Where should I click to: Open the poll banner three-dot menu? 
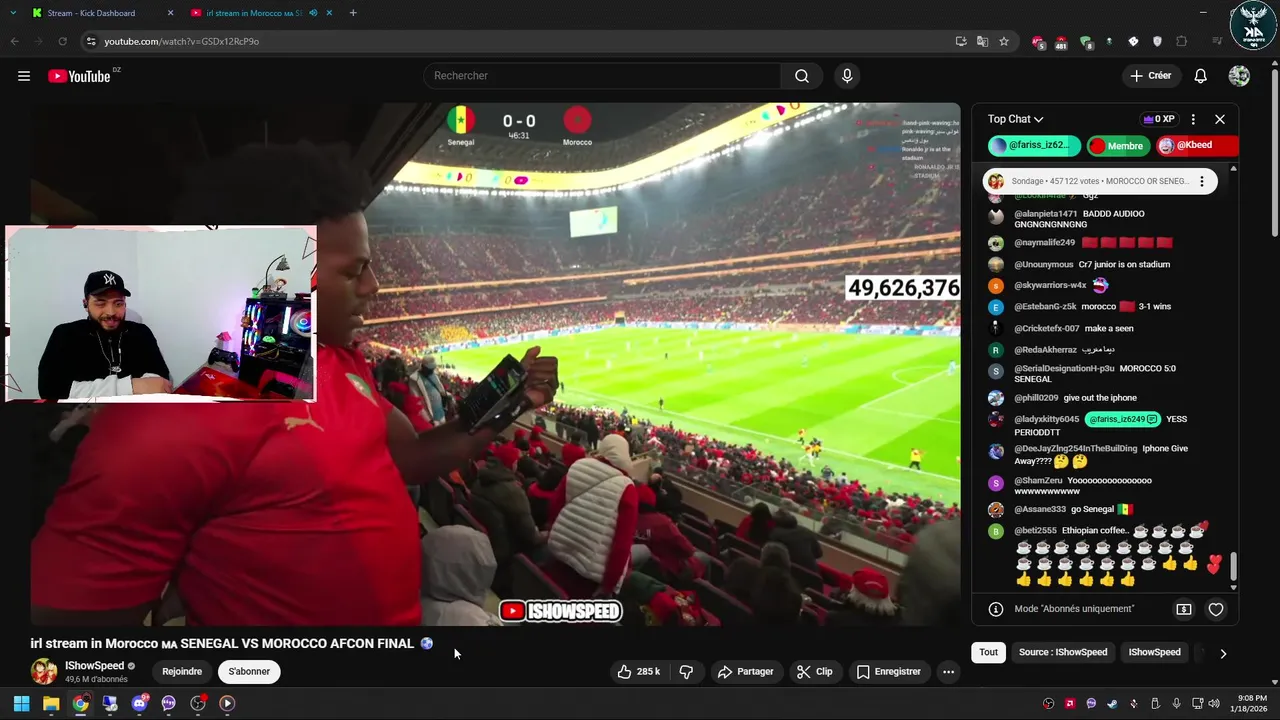(1202, 181)
